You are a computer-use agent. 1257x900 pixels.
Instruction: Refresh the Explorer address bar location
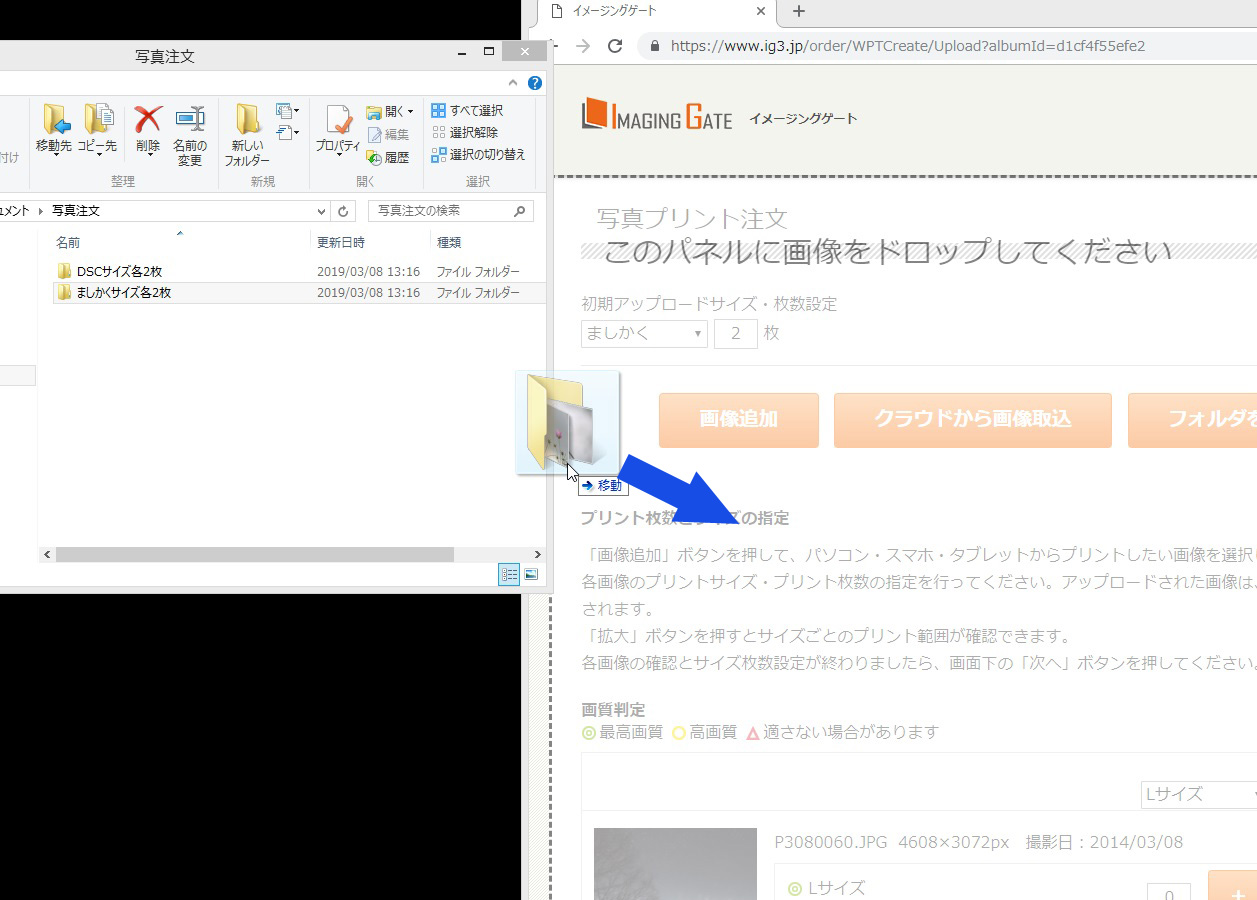click(344, 211)
